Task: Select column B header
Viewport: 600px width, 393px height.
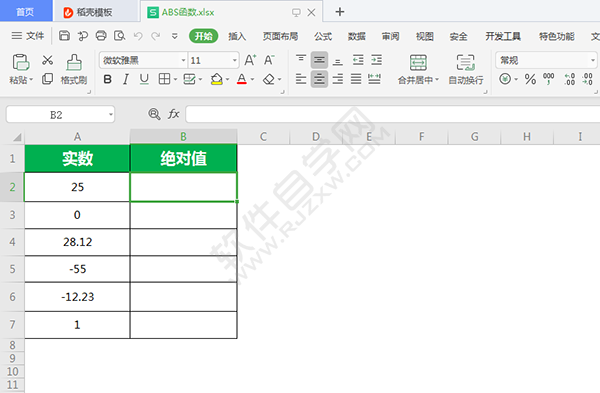Action: [x=183, y=137]
